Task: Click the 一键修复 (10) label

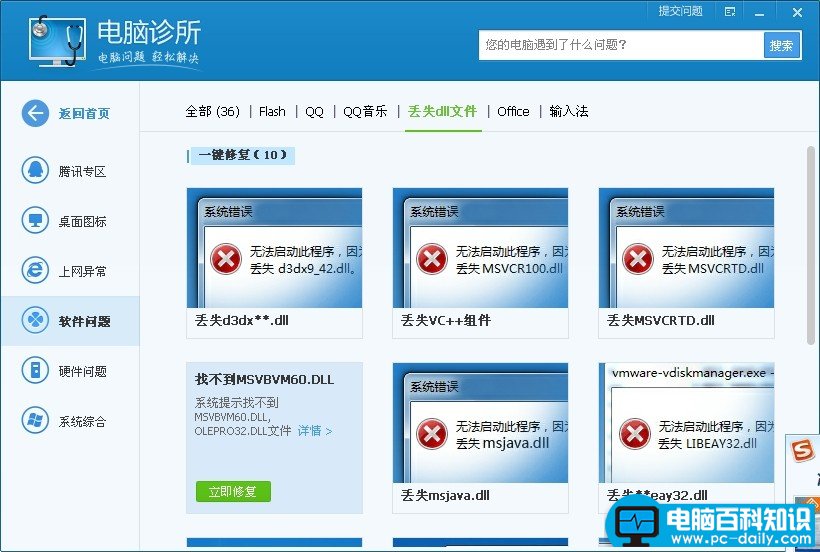Action: [x=243, y=155]
